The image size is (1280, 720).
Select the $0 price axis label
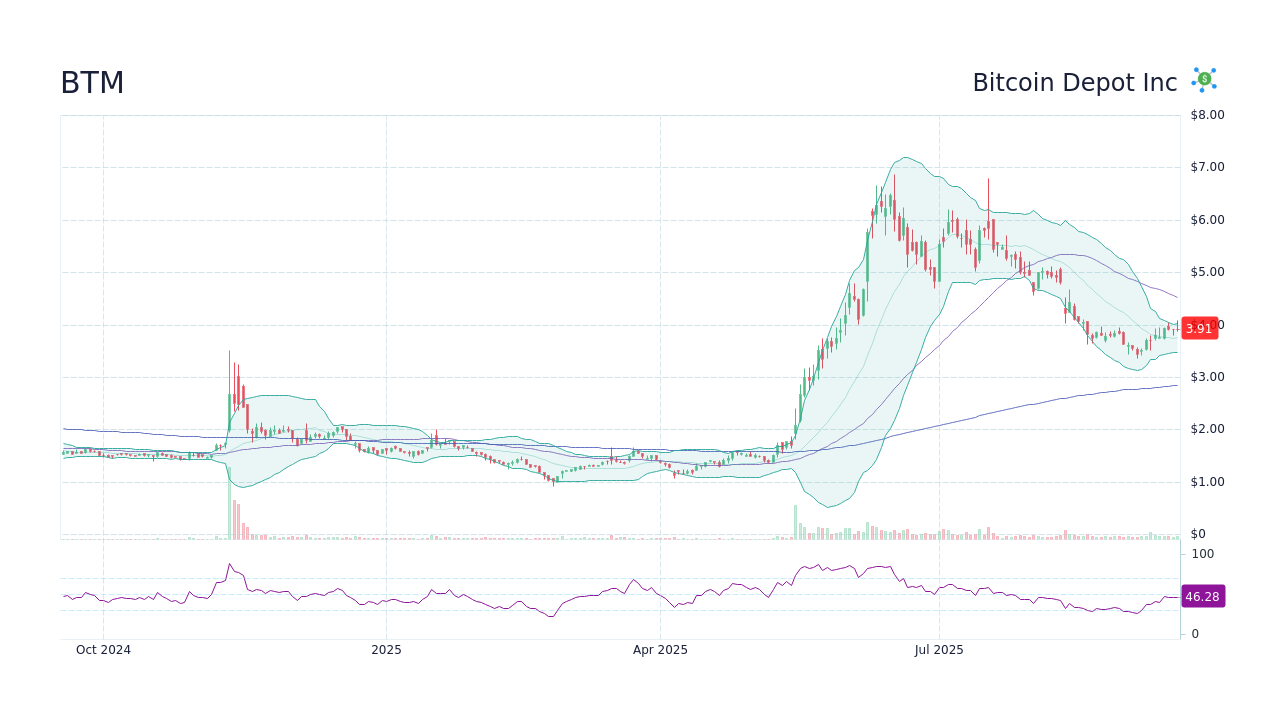click(x=1196, y=533)
